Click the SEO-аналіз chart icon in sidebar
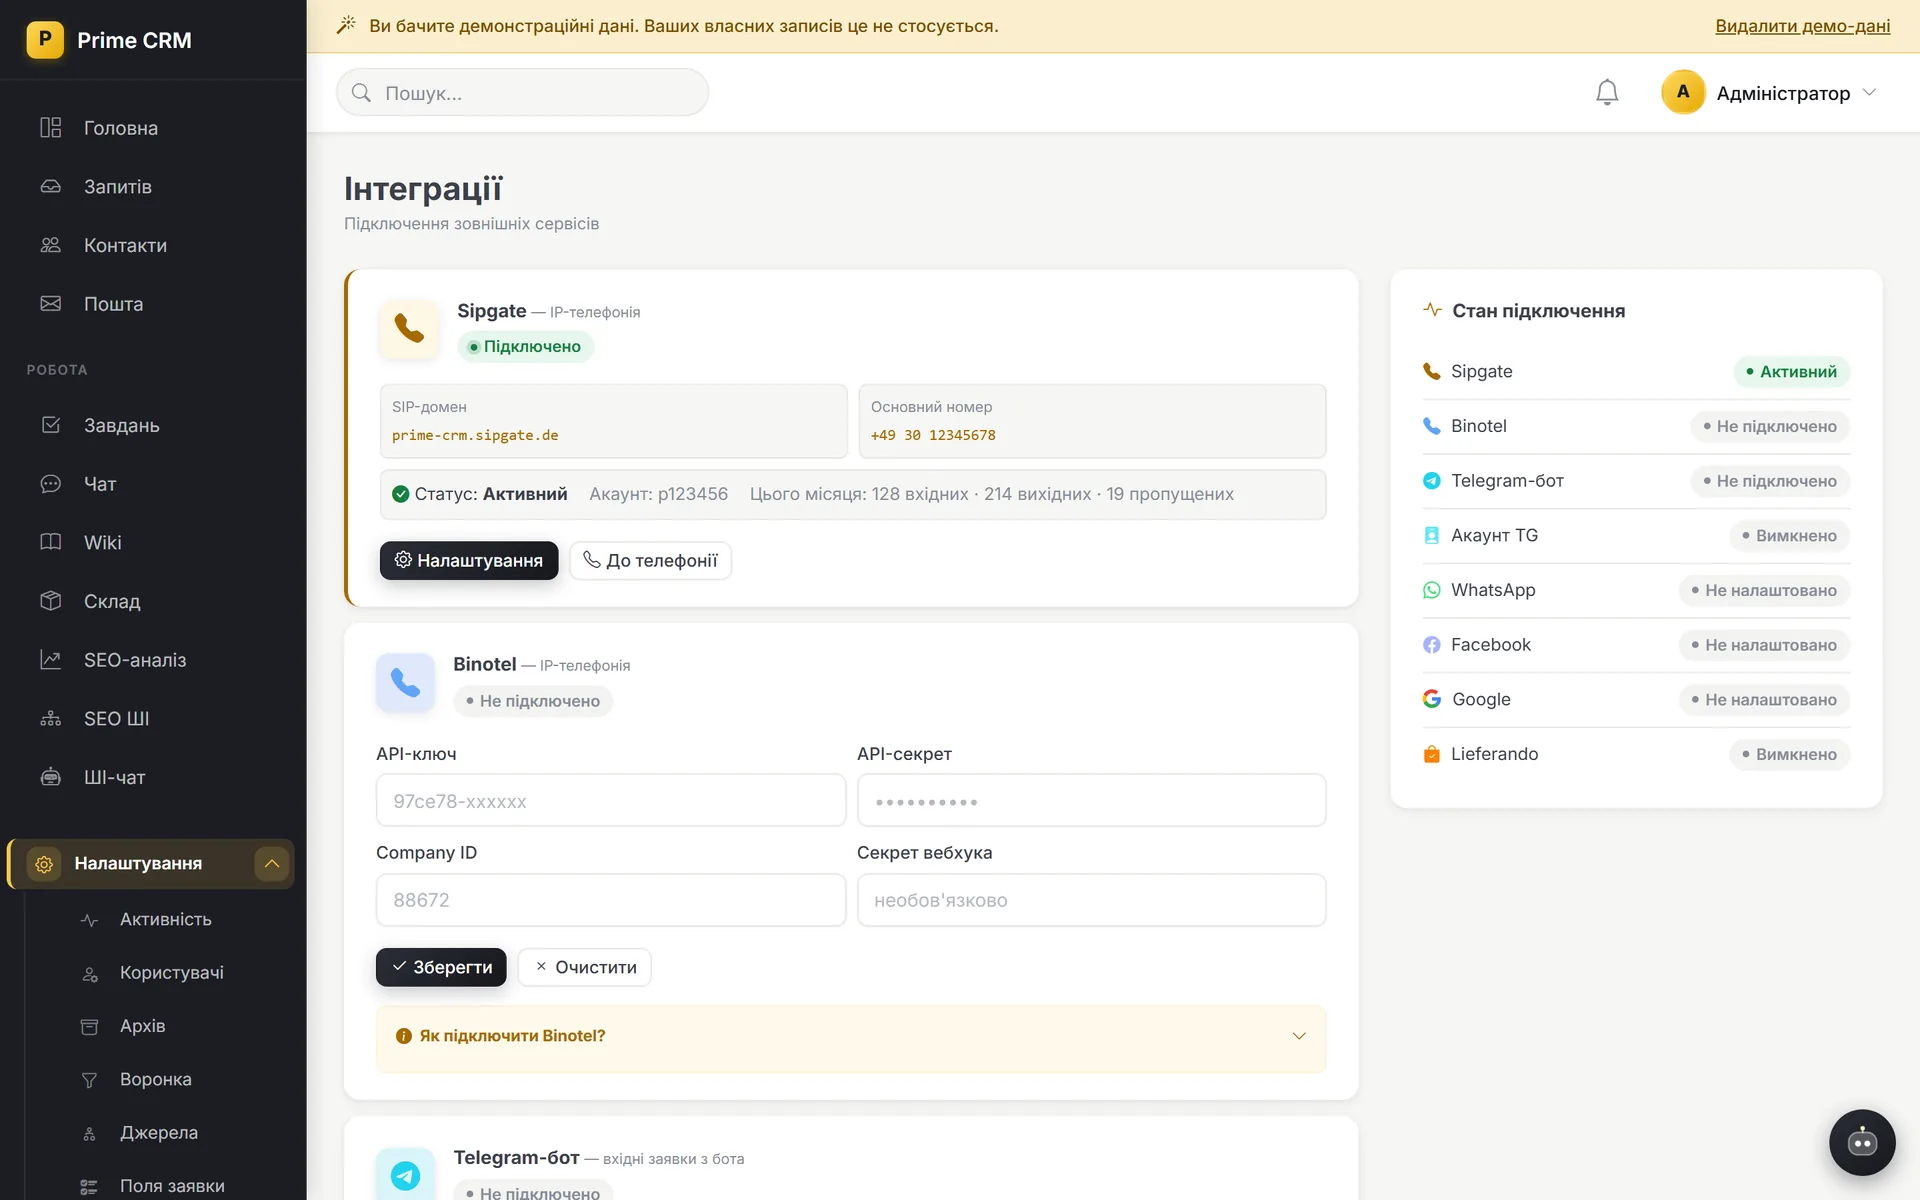The image size is (1920, 1200). pyautogui.click(x=51, y=660)
